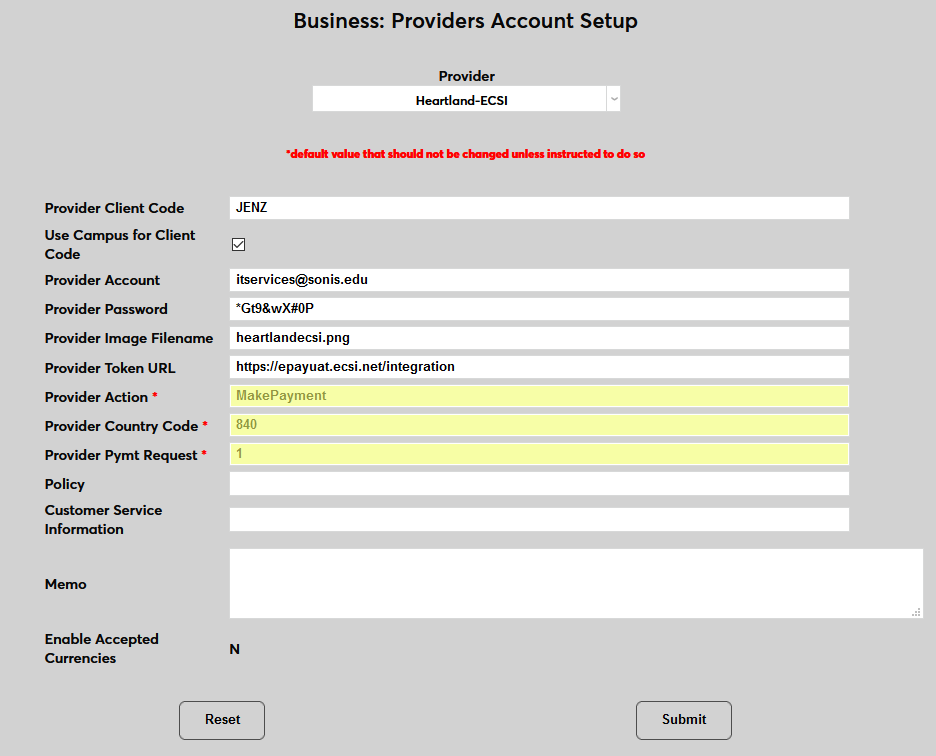
Task: Click the Use Campus for Client Code label
Action: [120, 244]
